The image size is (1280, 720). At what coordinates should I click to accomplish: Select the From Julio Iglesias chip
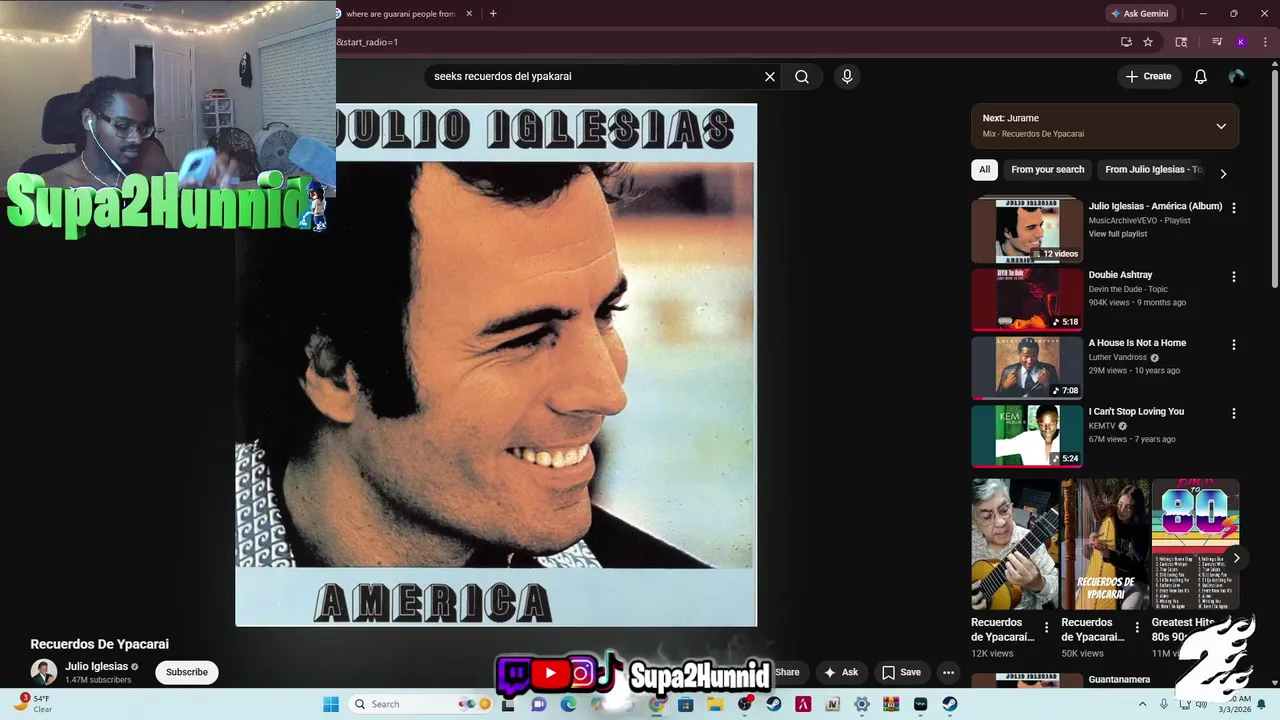coord(1153,170)
